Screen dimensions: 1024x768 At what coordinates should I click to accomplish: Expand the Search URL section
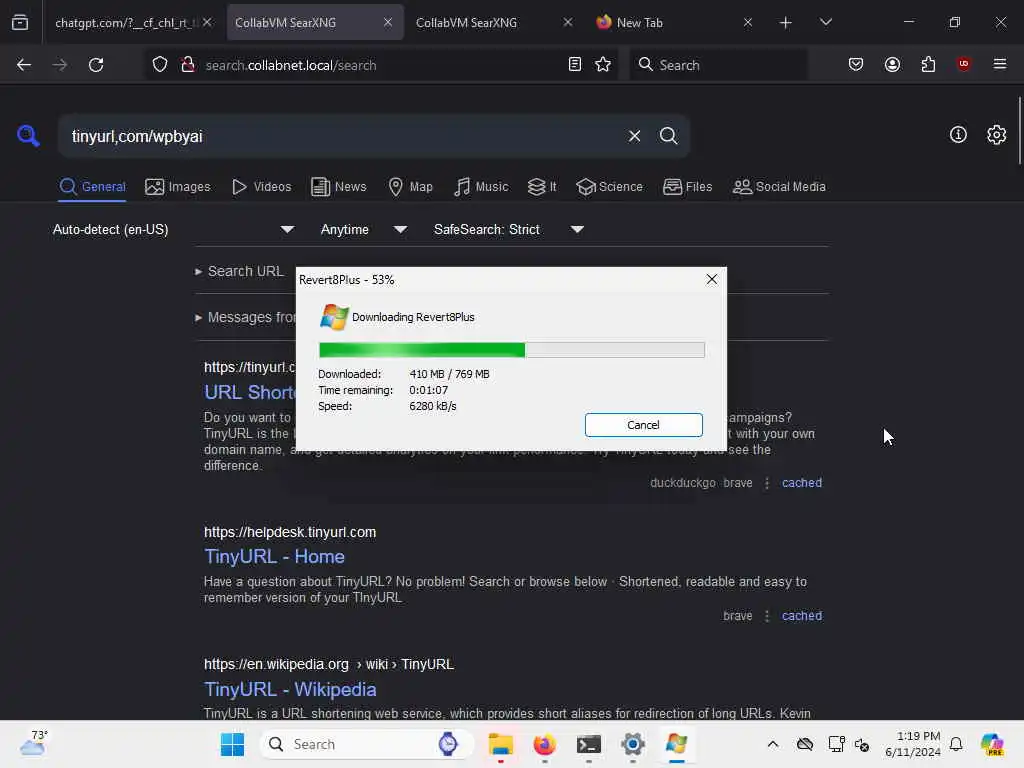pos(239,271)
